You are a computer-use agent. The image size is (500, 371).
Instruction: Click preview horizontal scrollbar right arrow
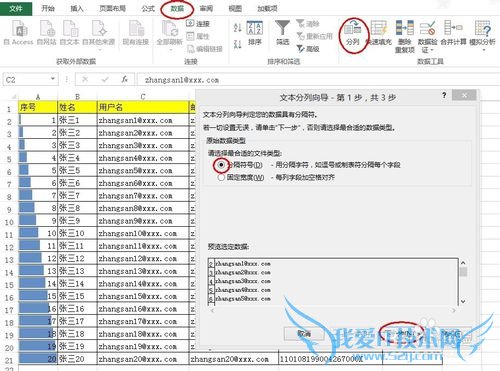[x=454, y=310]
